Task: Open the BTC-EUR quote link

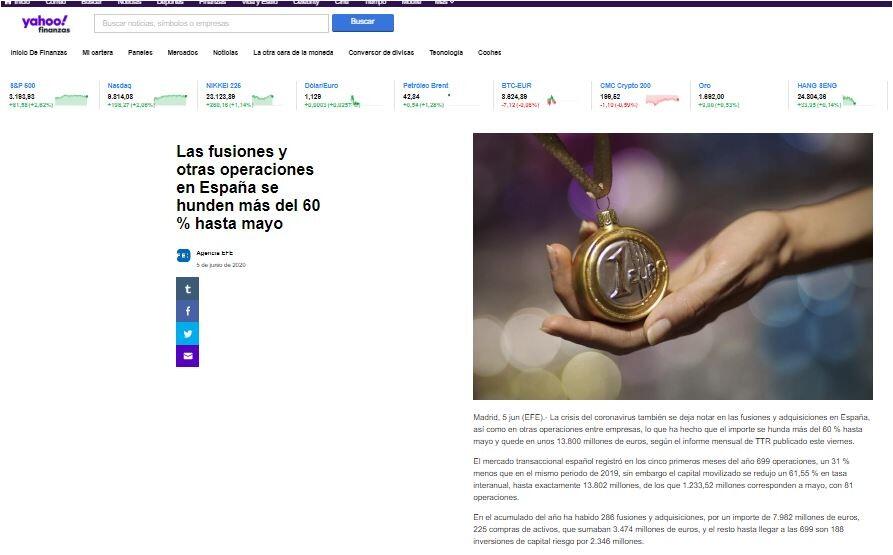Action: point(516,85)
